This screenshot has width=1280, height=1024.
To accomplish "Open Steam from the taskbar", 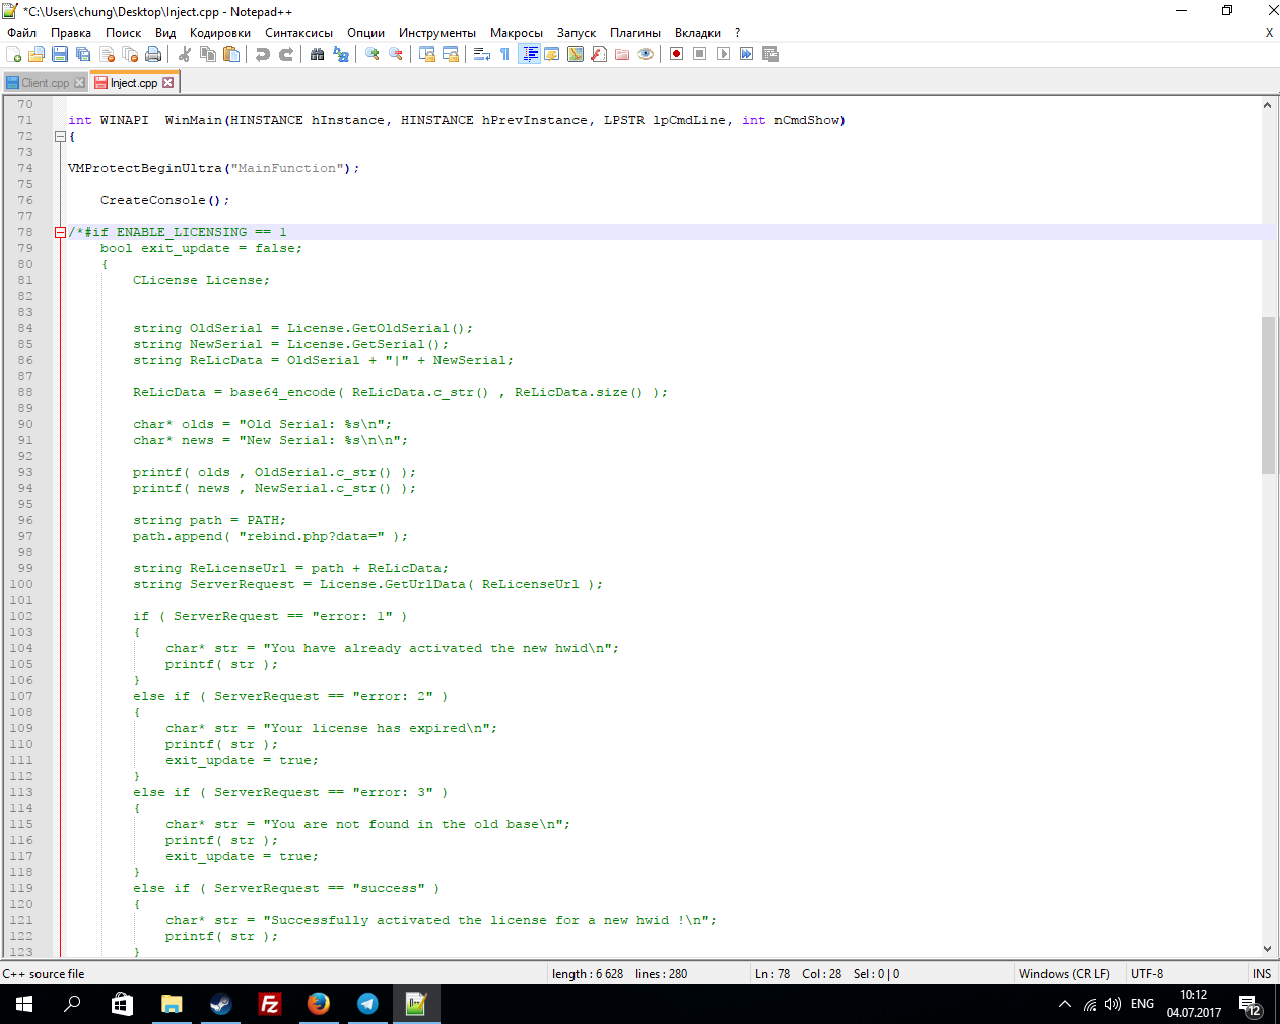I will coord(221,1004).
